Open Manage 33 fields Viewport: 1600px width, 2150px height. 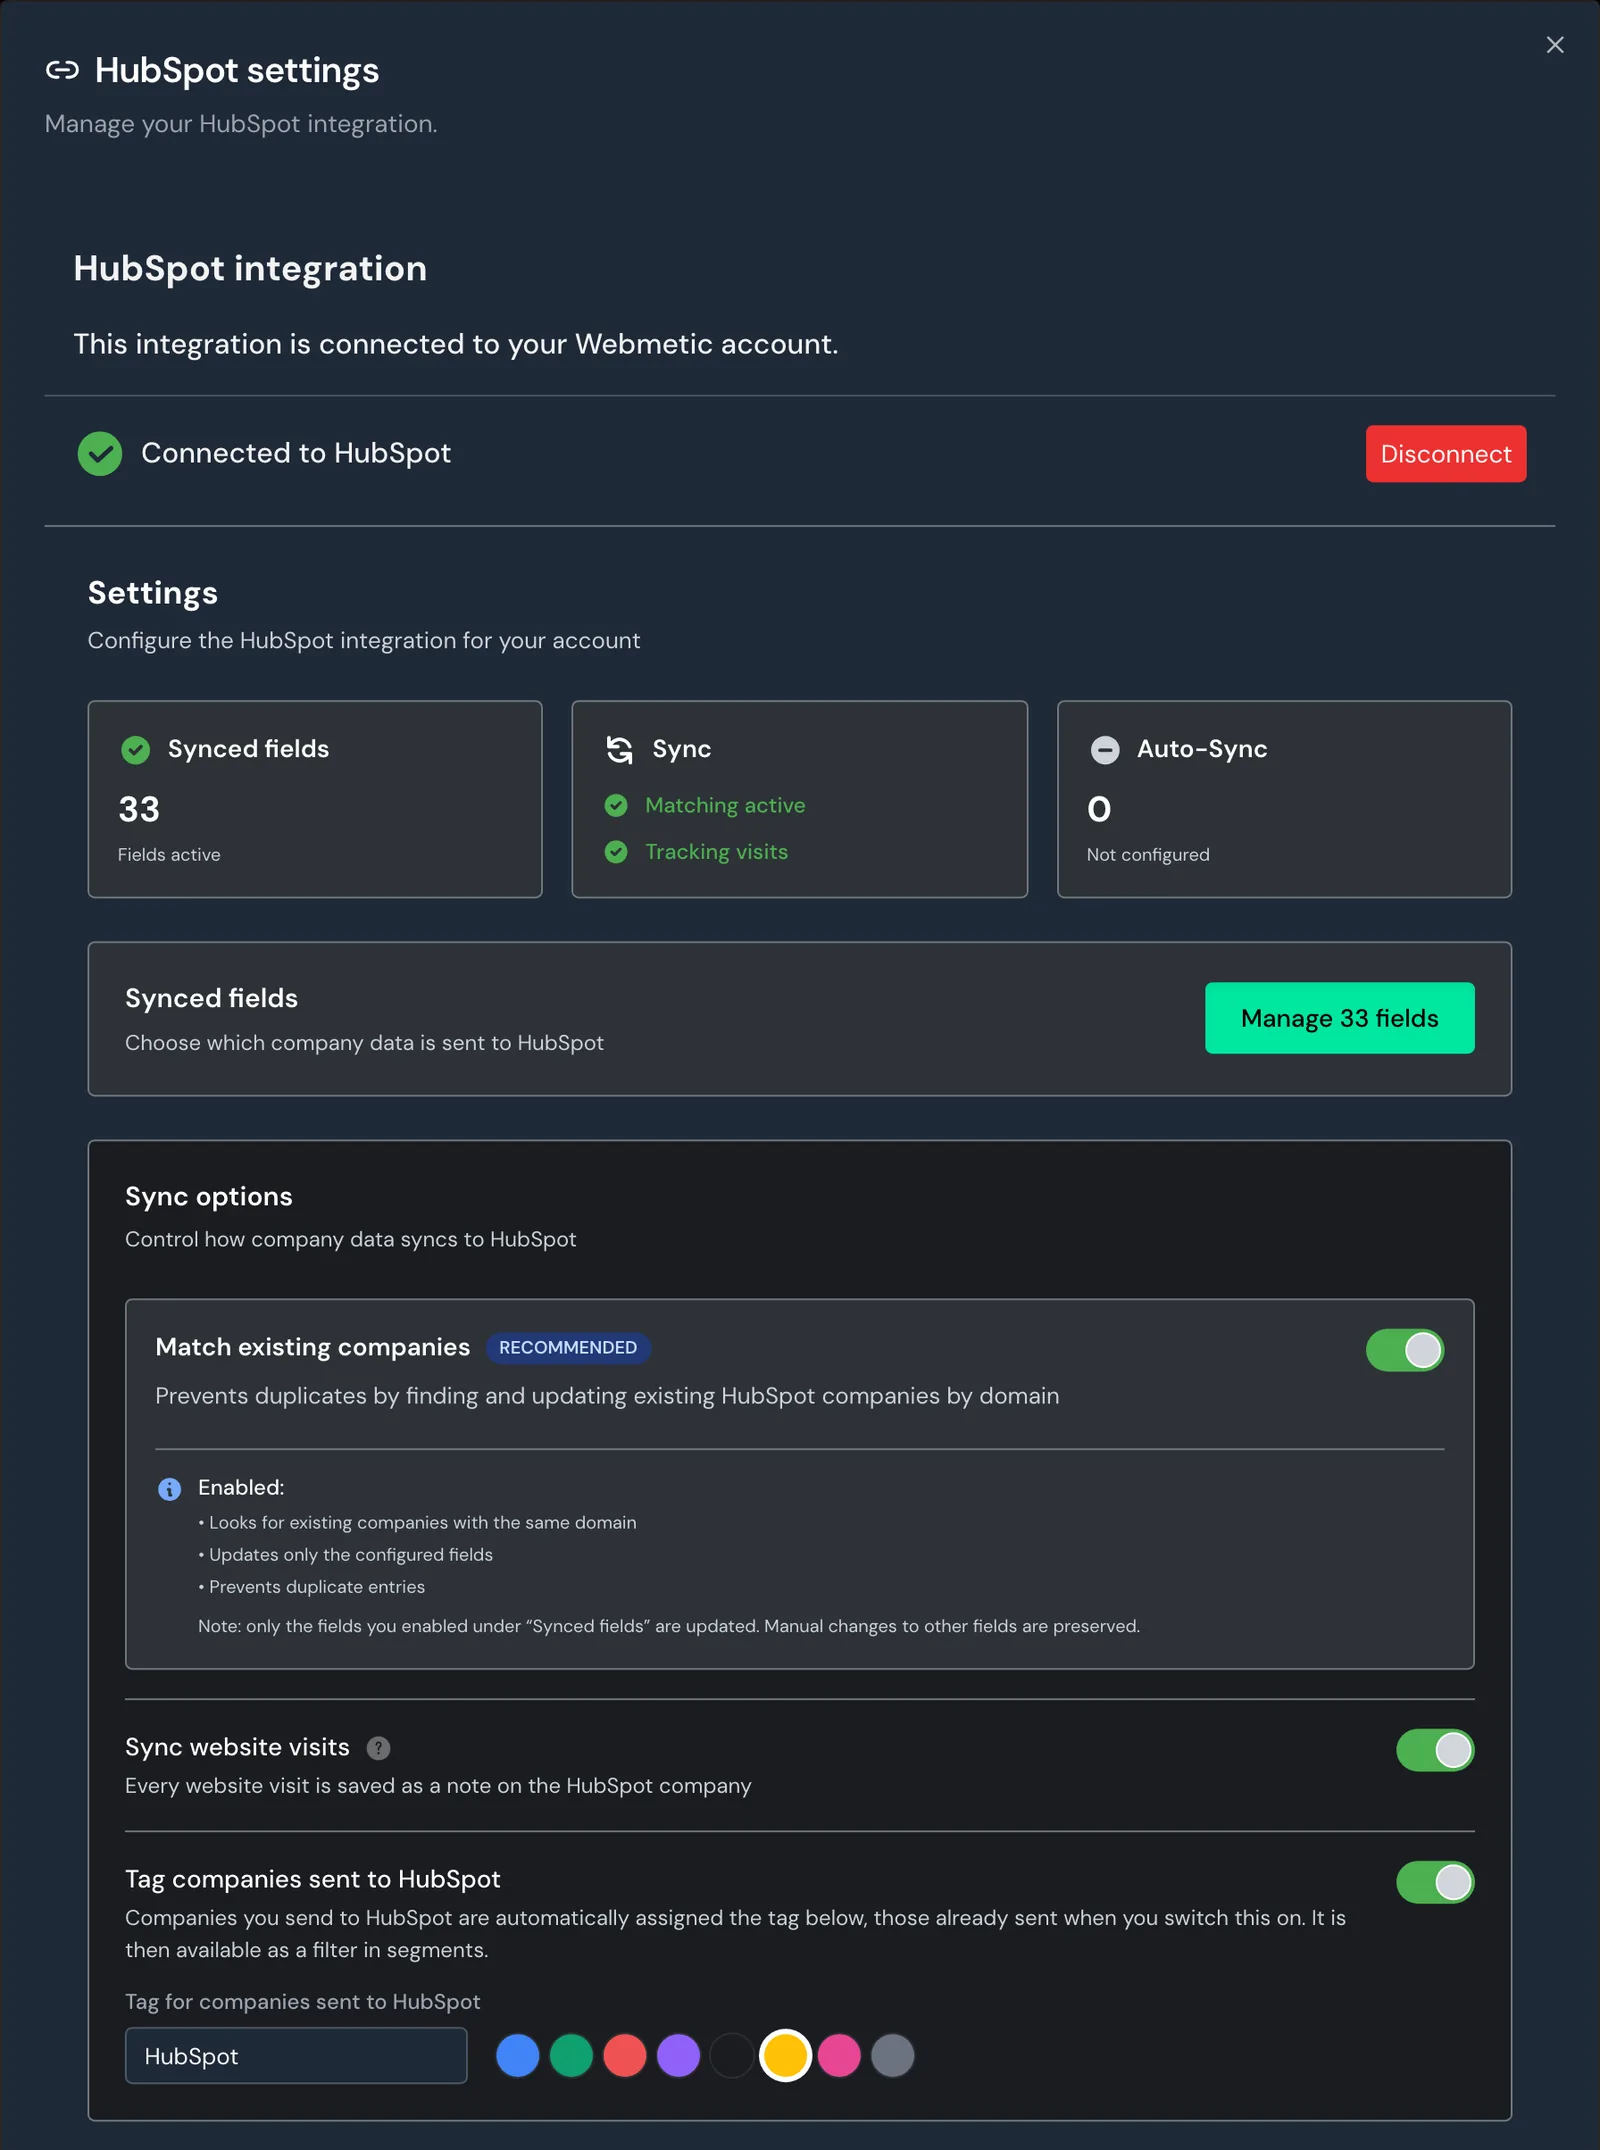tap(1340, 1018)
